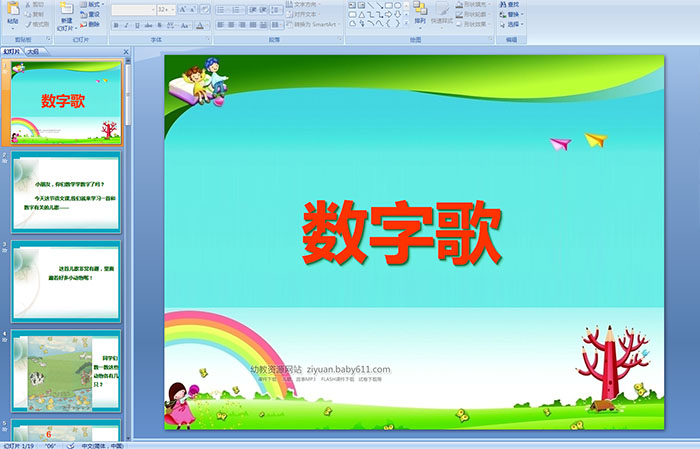
Task: Click the Shape Outline (形状轮廓) color
Action: [473, 14]
